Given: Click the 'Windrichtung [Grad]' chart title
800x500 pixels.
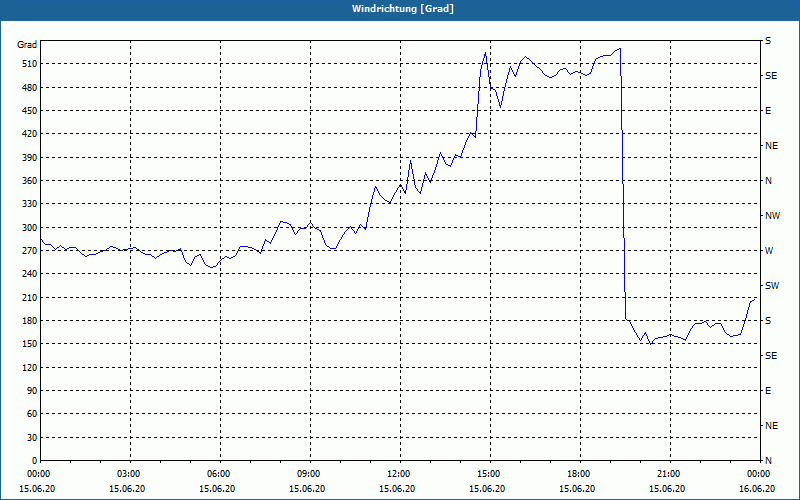Looking at the screenshot, I should point(403,9).
